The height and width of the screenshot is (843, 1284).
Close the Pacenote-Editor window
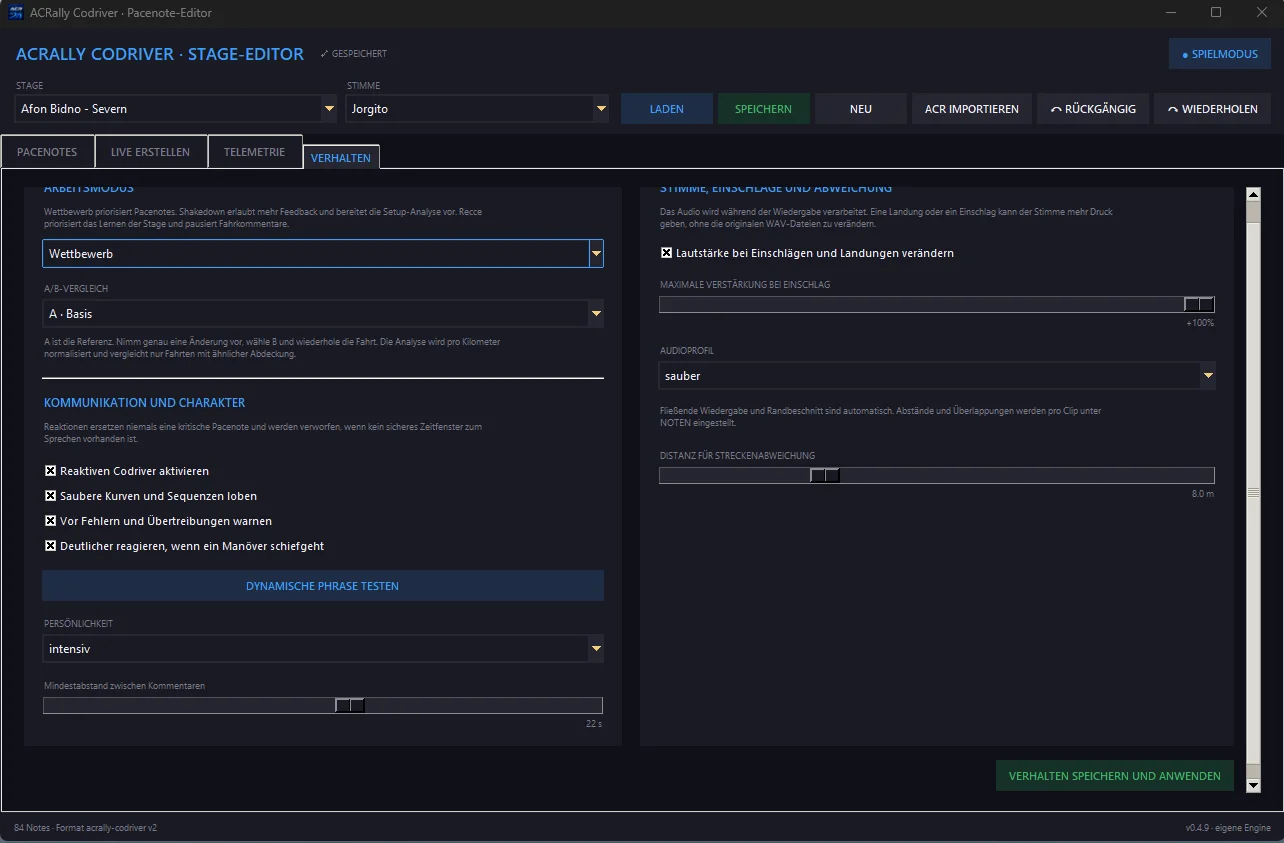click(1261, 13)
